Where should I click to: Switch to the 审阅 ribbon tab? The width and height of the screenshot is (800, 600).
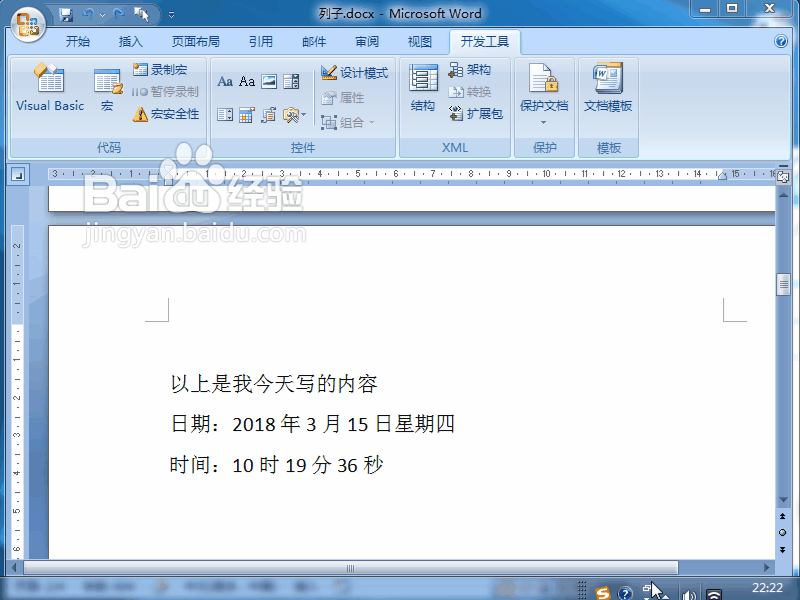point(366,42)
